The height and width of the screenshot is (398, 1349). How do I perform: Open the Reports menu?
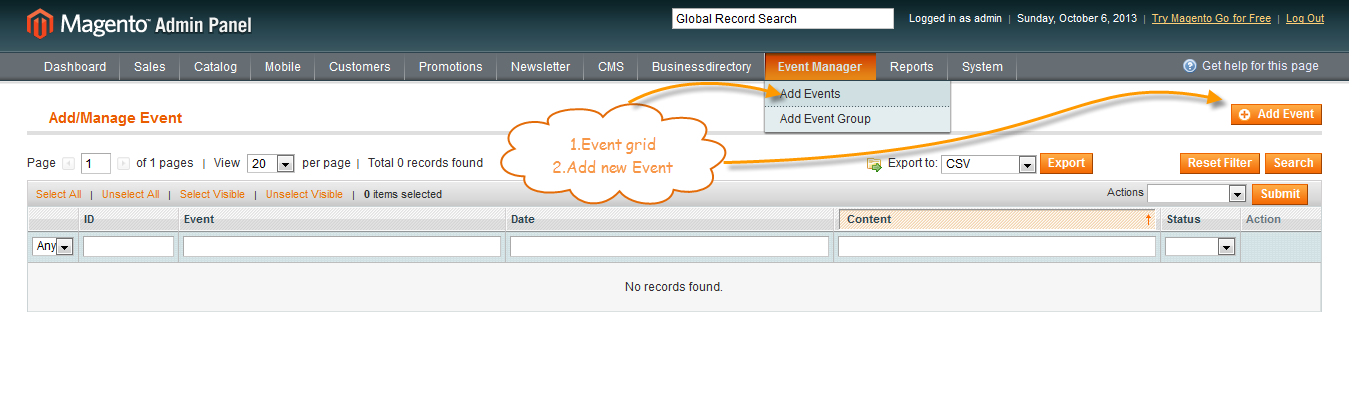coord(912,67)
